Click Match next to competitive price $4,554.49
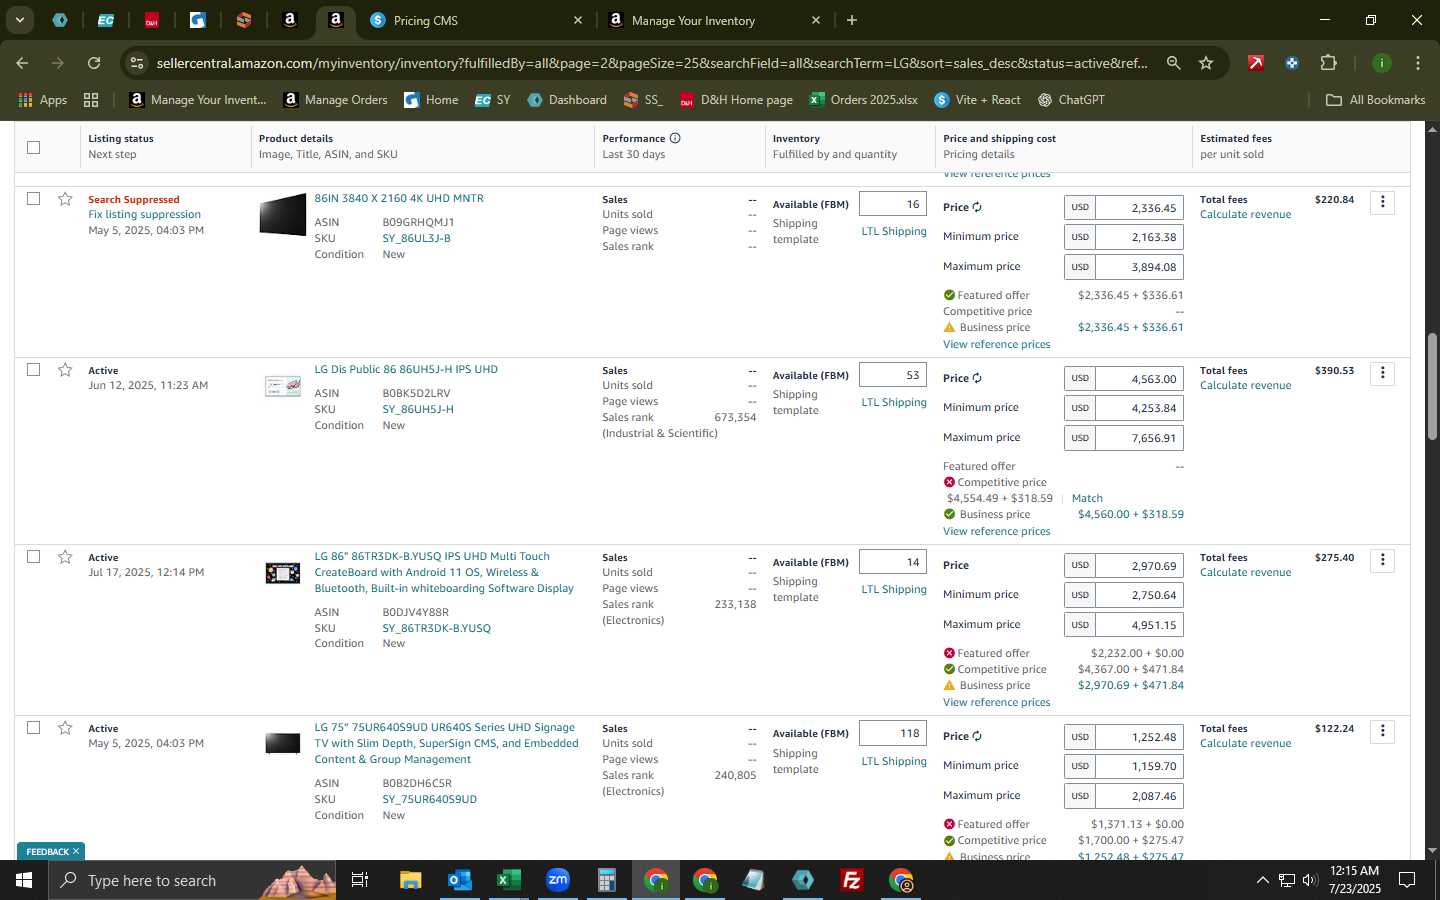Screen dimensions: 1440x900 (x=1087, y=498)
